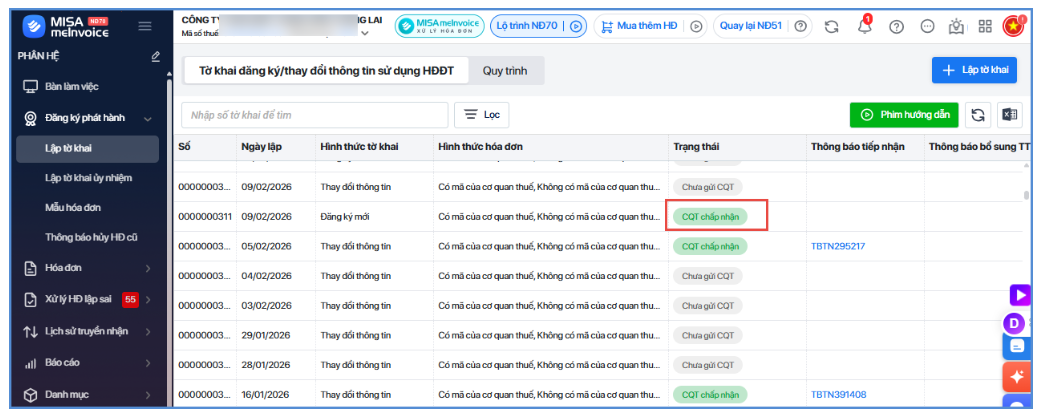This screenshot has width=1043, height=415.
Task: Switch to the Quy trình tab
Action: click(x=505, y=70)
